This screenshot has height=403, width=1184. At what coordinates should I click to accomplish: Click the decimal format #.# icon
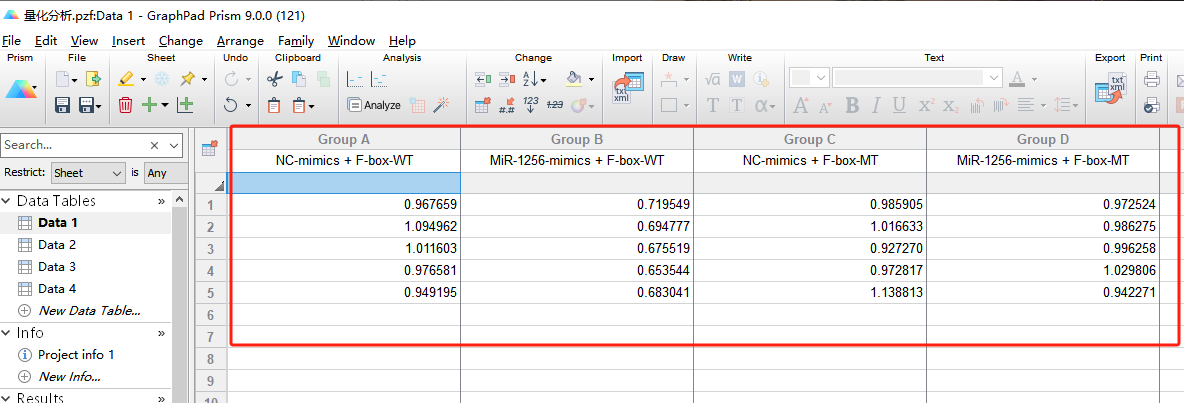pos(507,106)
